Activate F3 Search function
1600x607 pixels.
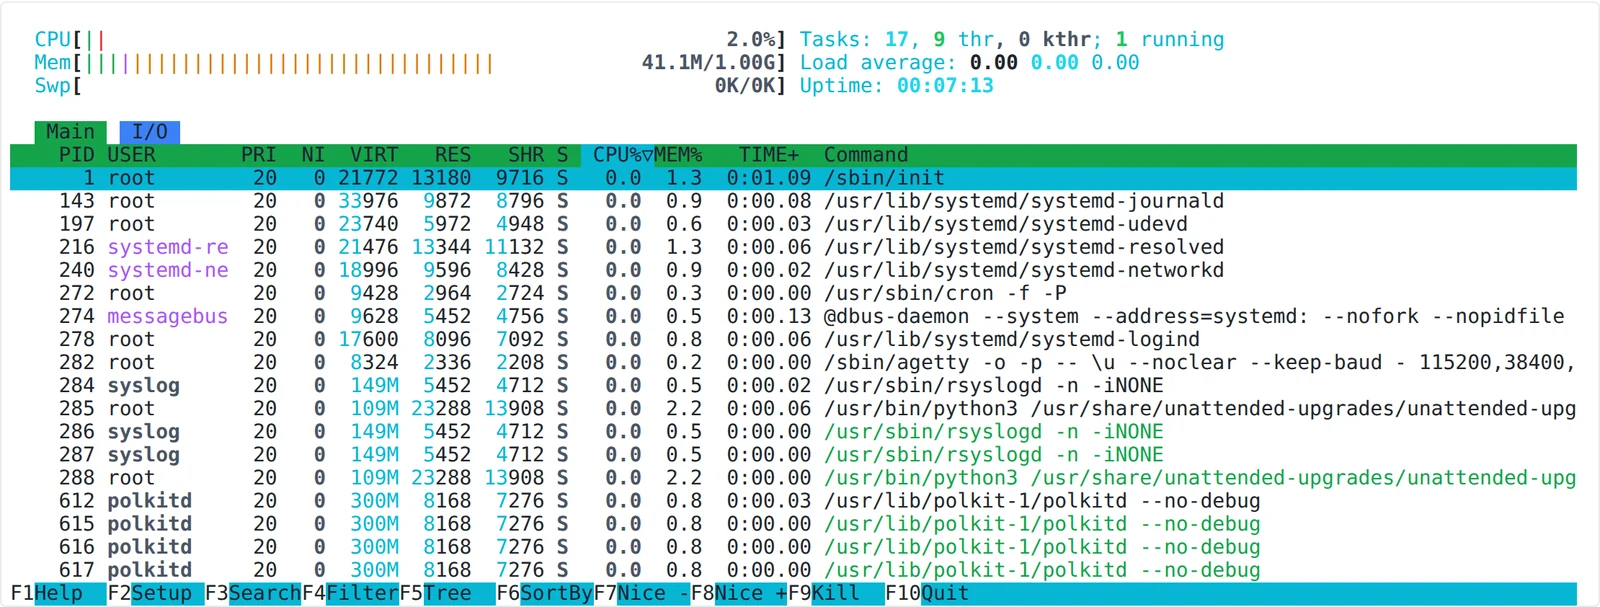click(253, 593)
